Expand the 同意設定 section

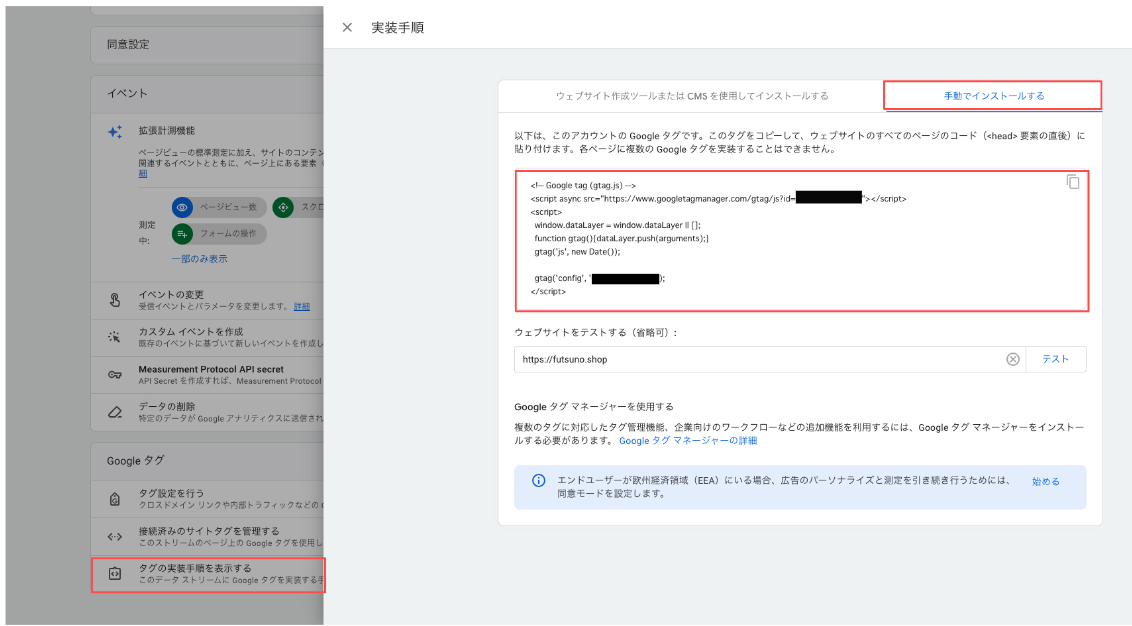(207, 45)
